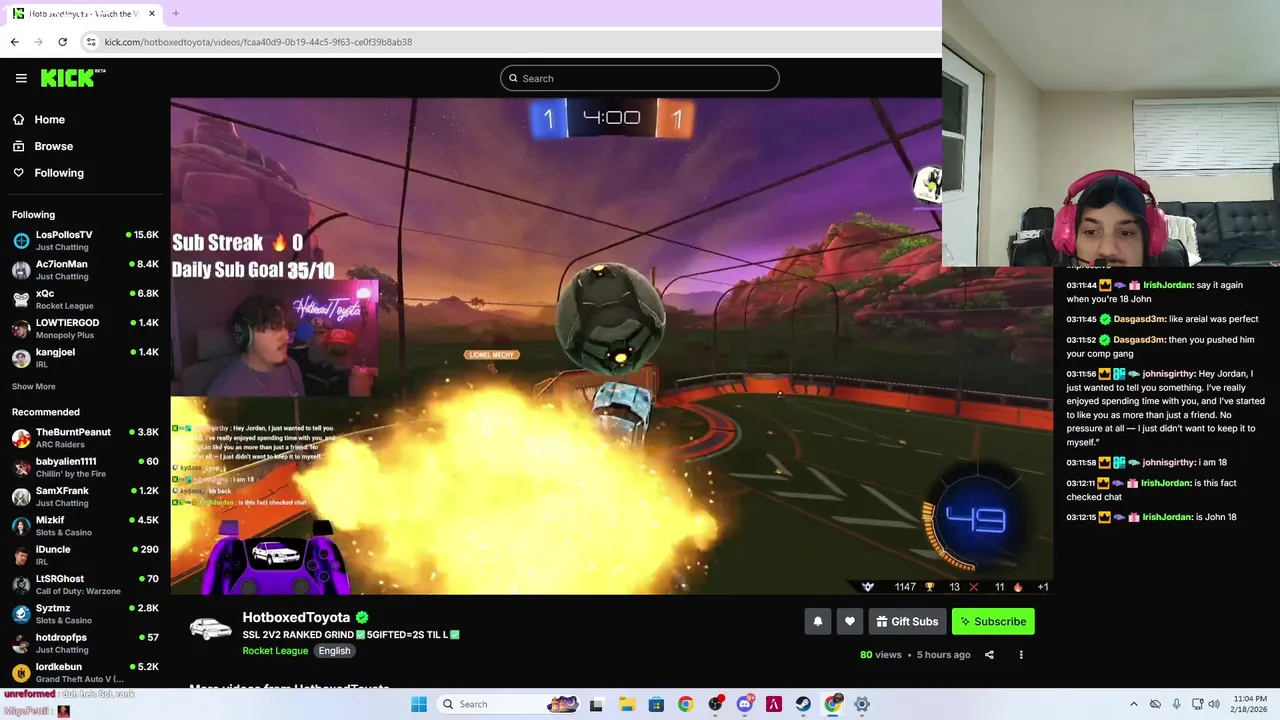Select the Hotboxedtoyota Kick browser tab
The width and height of the screenshot is (1280, 720).
84,14
